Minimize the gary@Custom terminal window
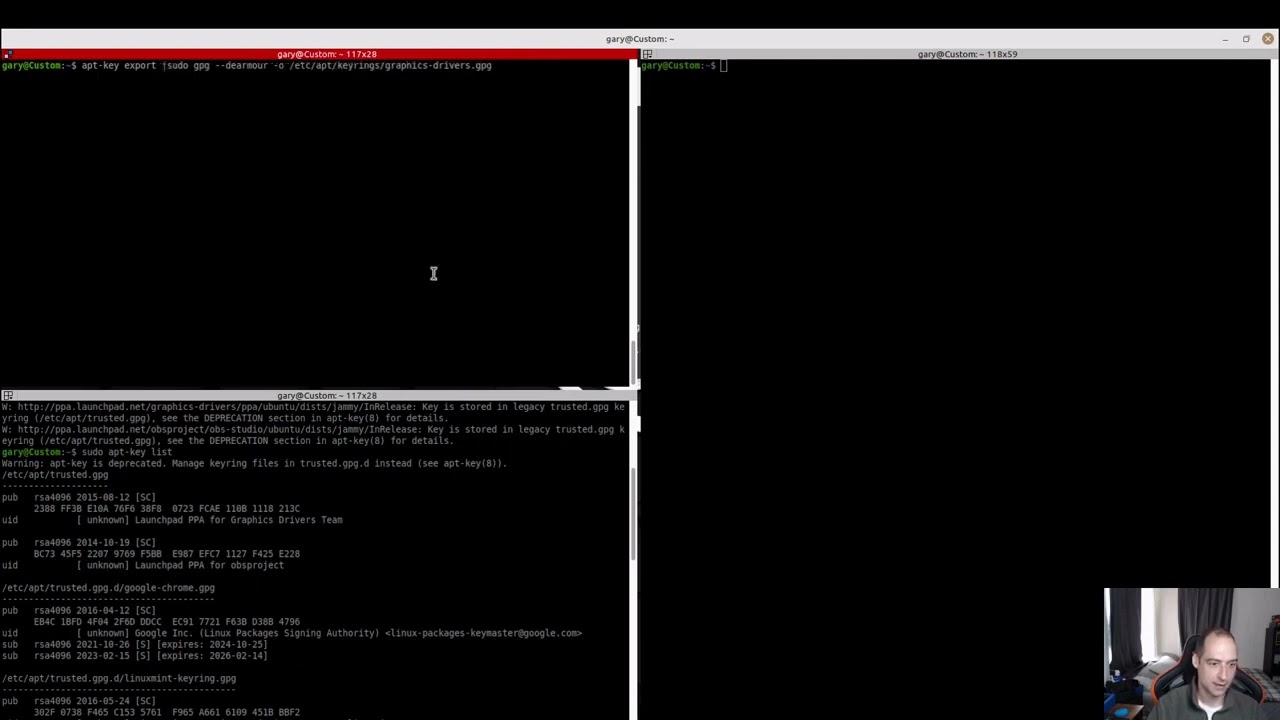The width and height of the screenshot is (1280, 720). click(x=1225, y=39)
